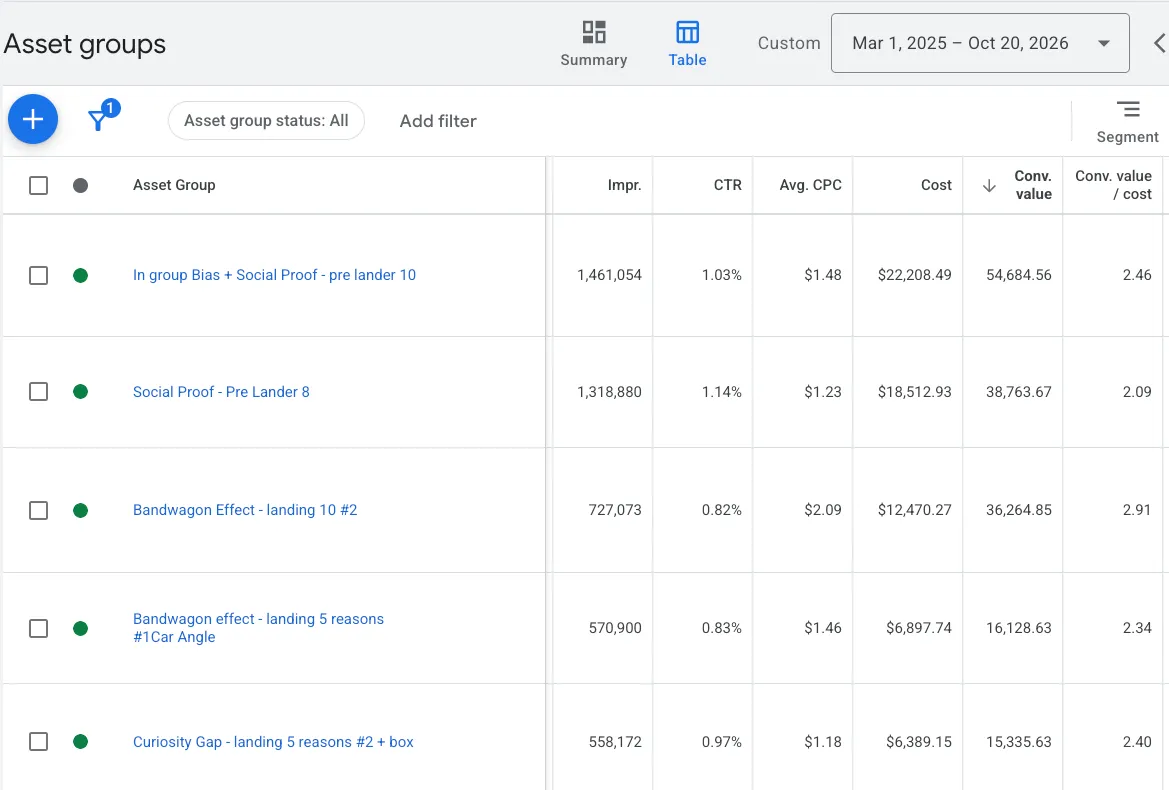The width and height of the screenshot is (1169, 790).
Task: Open the date range dropdown
Action: pyautogui.click(x=980, y=43)
